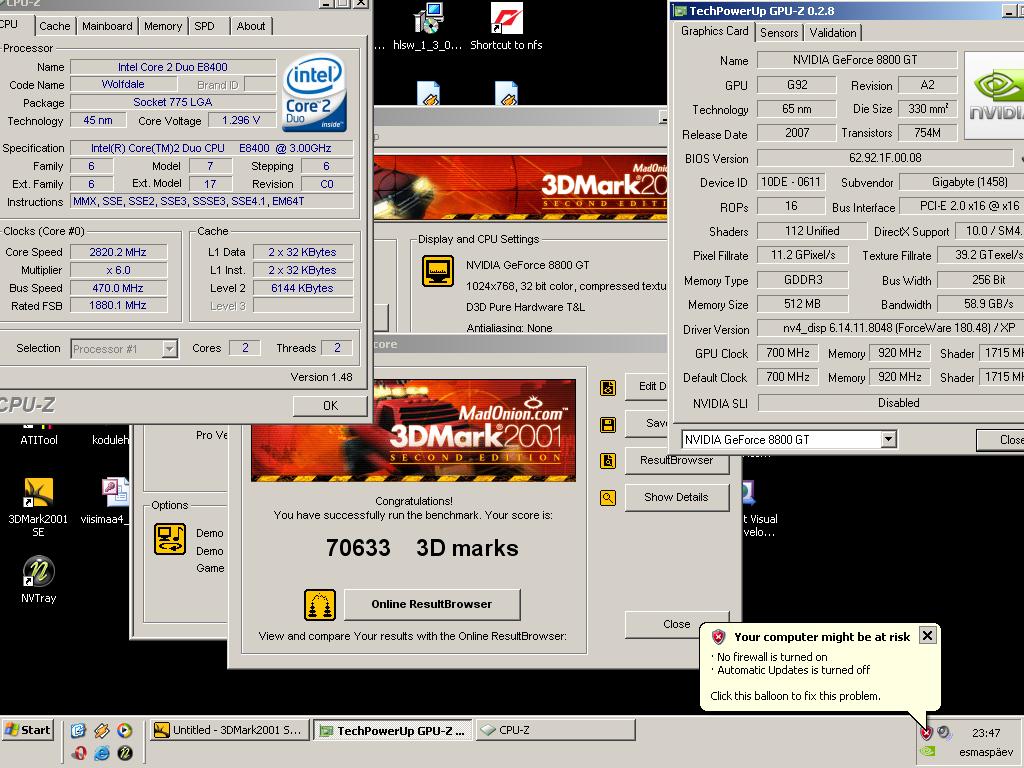Click the Show Details button in 3DMark

click(676, 497)
